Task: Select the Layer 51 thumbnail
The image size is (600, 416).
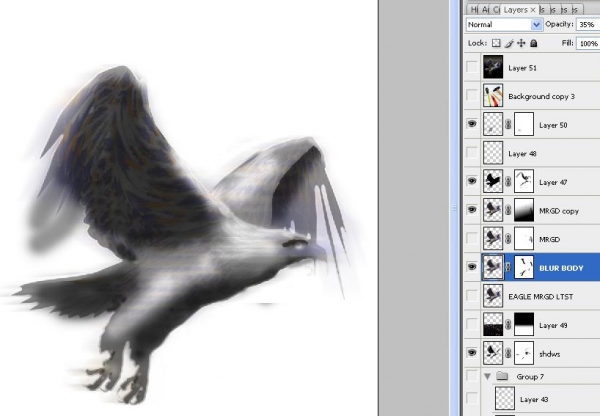Action: click(493, 67)
